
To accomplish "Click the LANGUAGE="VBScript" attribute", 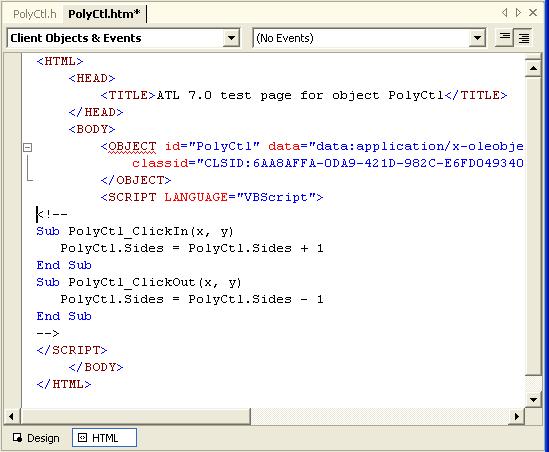I will (240, 197).
